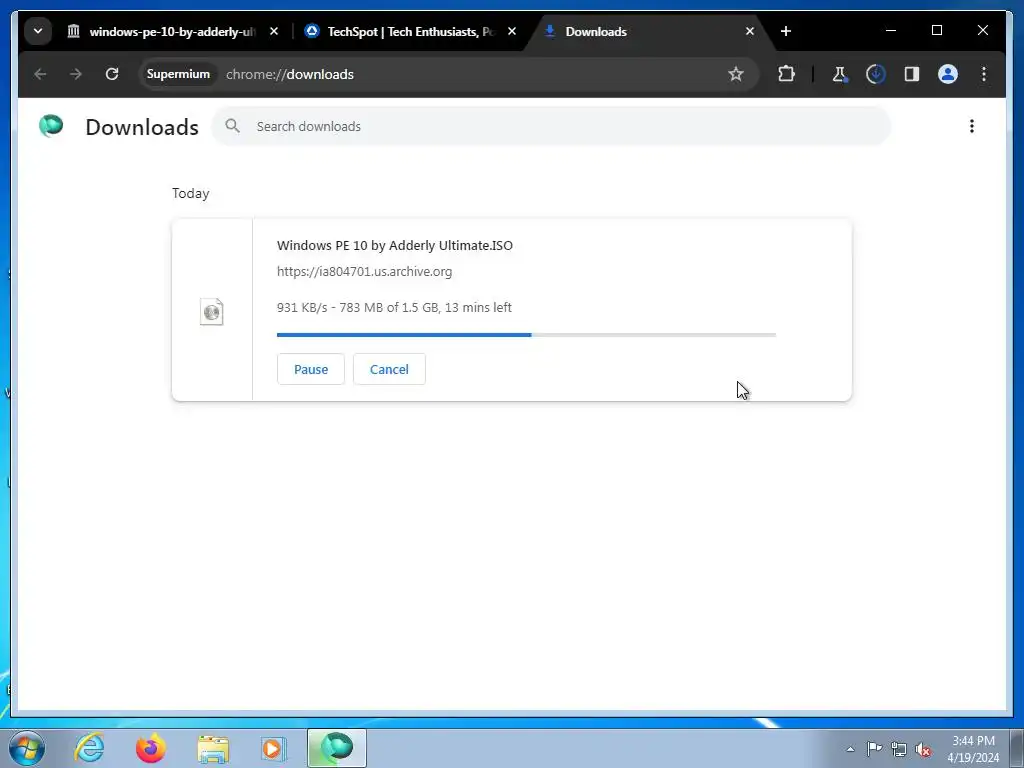Go back with the back arrow

[40, 74]
